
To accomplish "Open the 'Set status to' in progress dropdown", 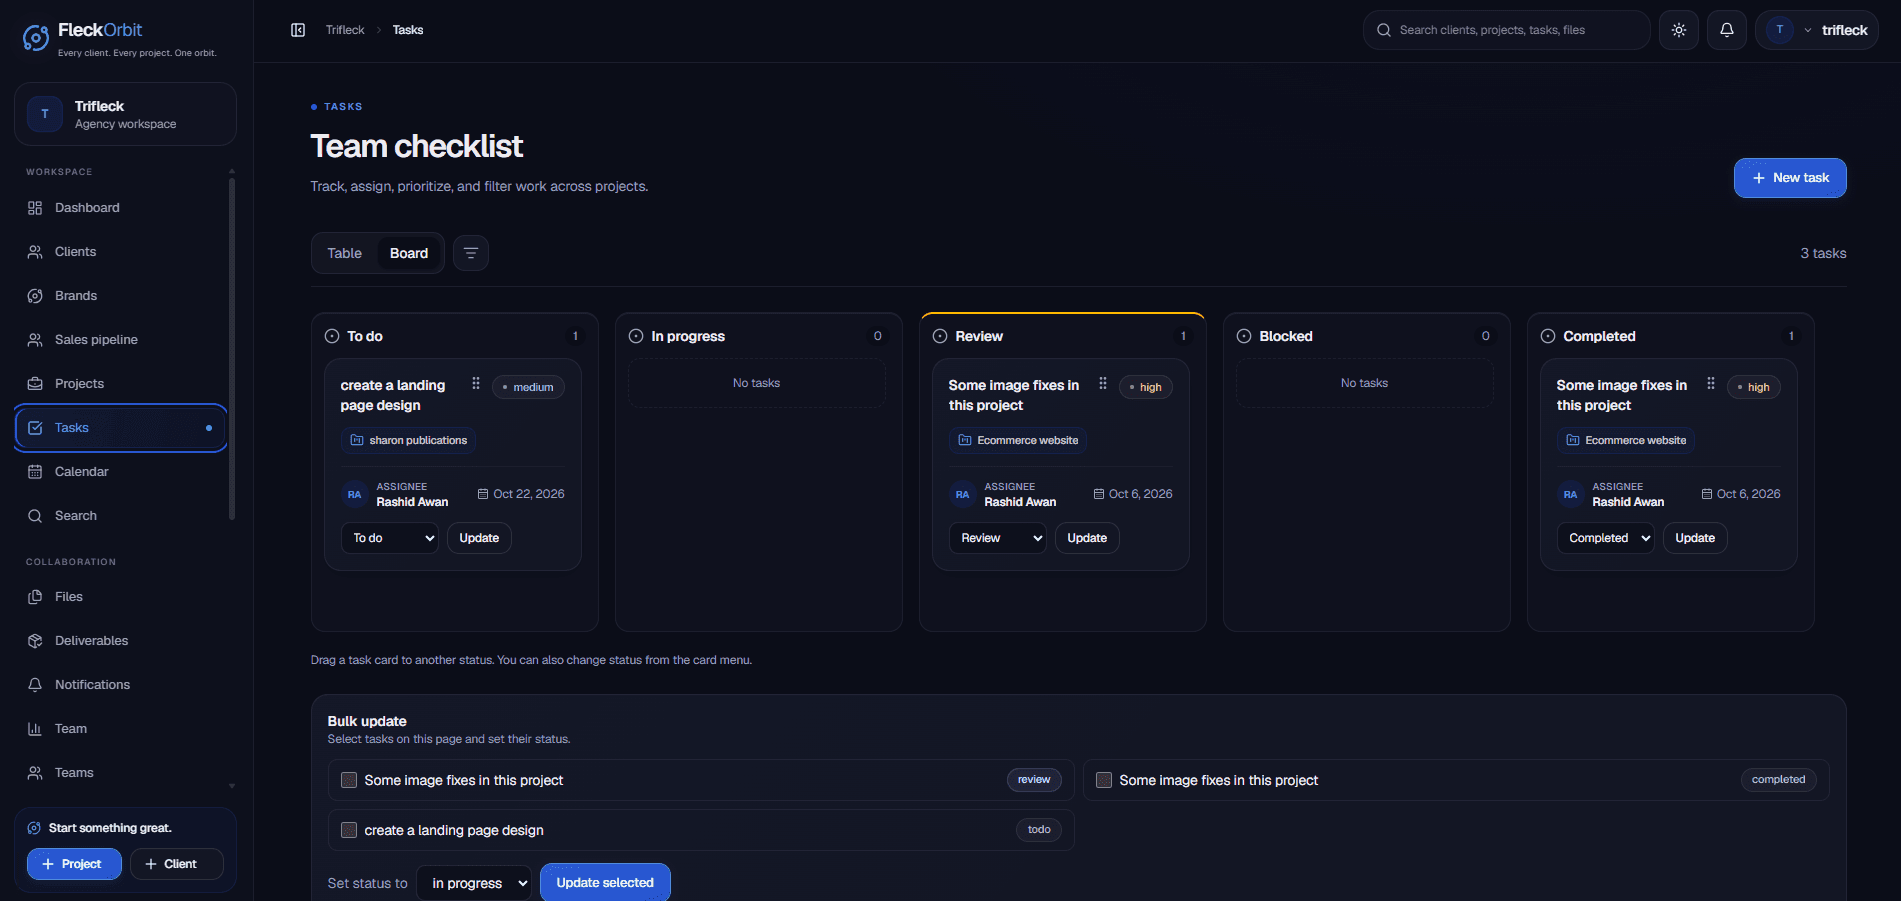I will point(474,883).
